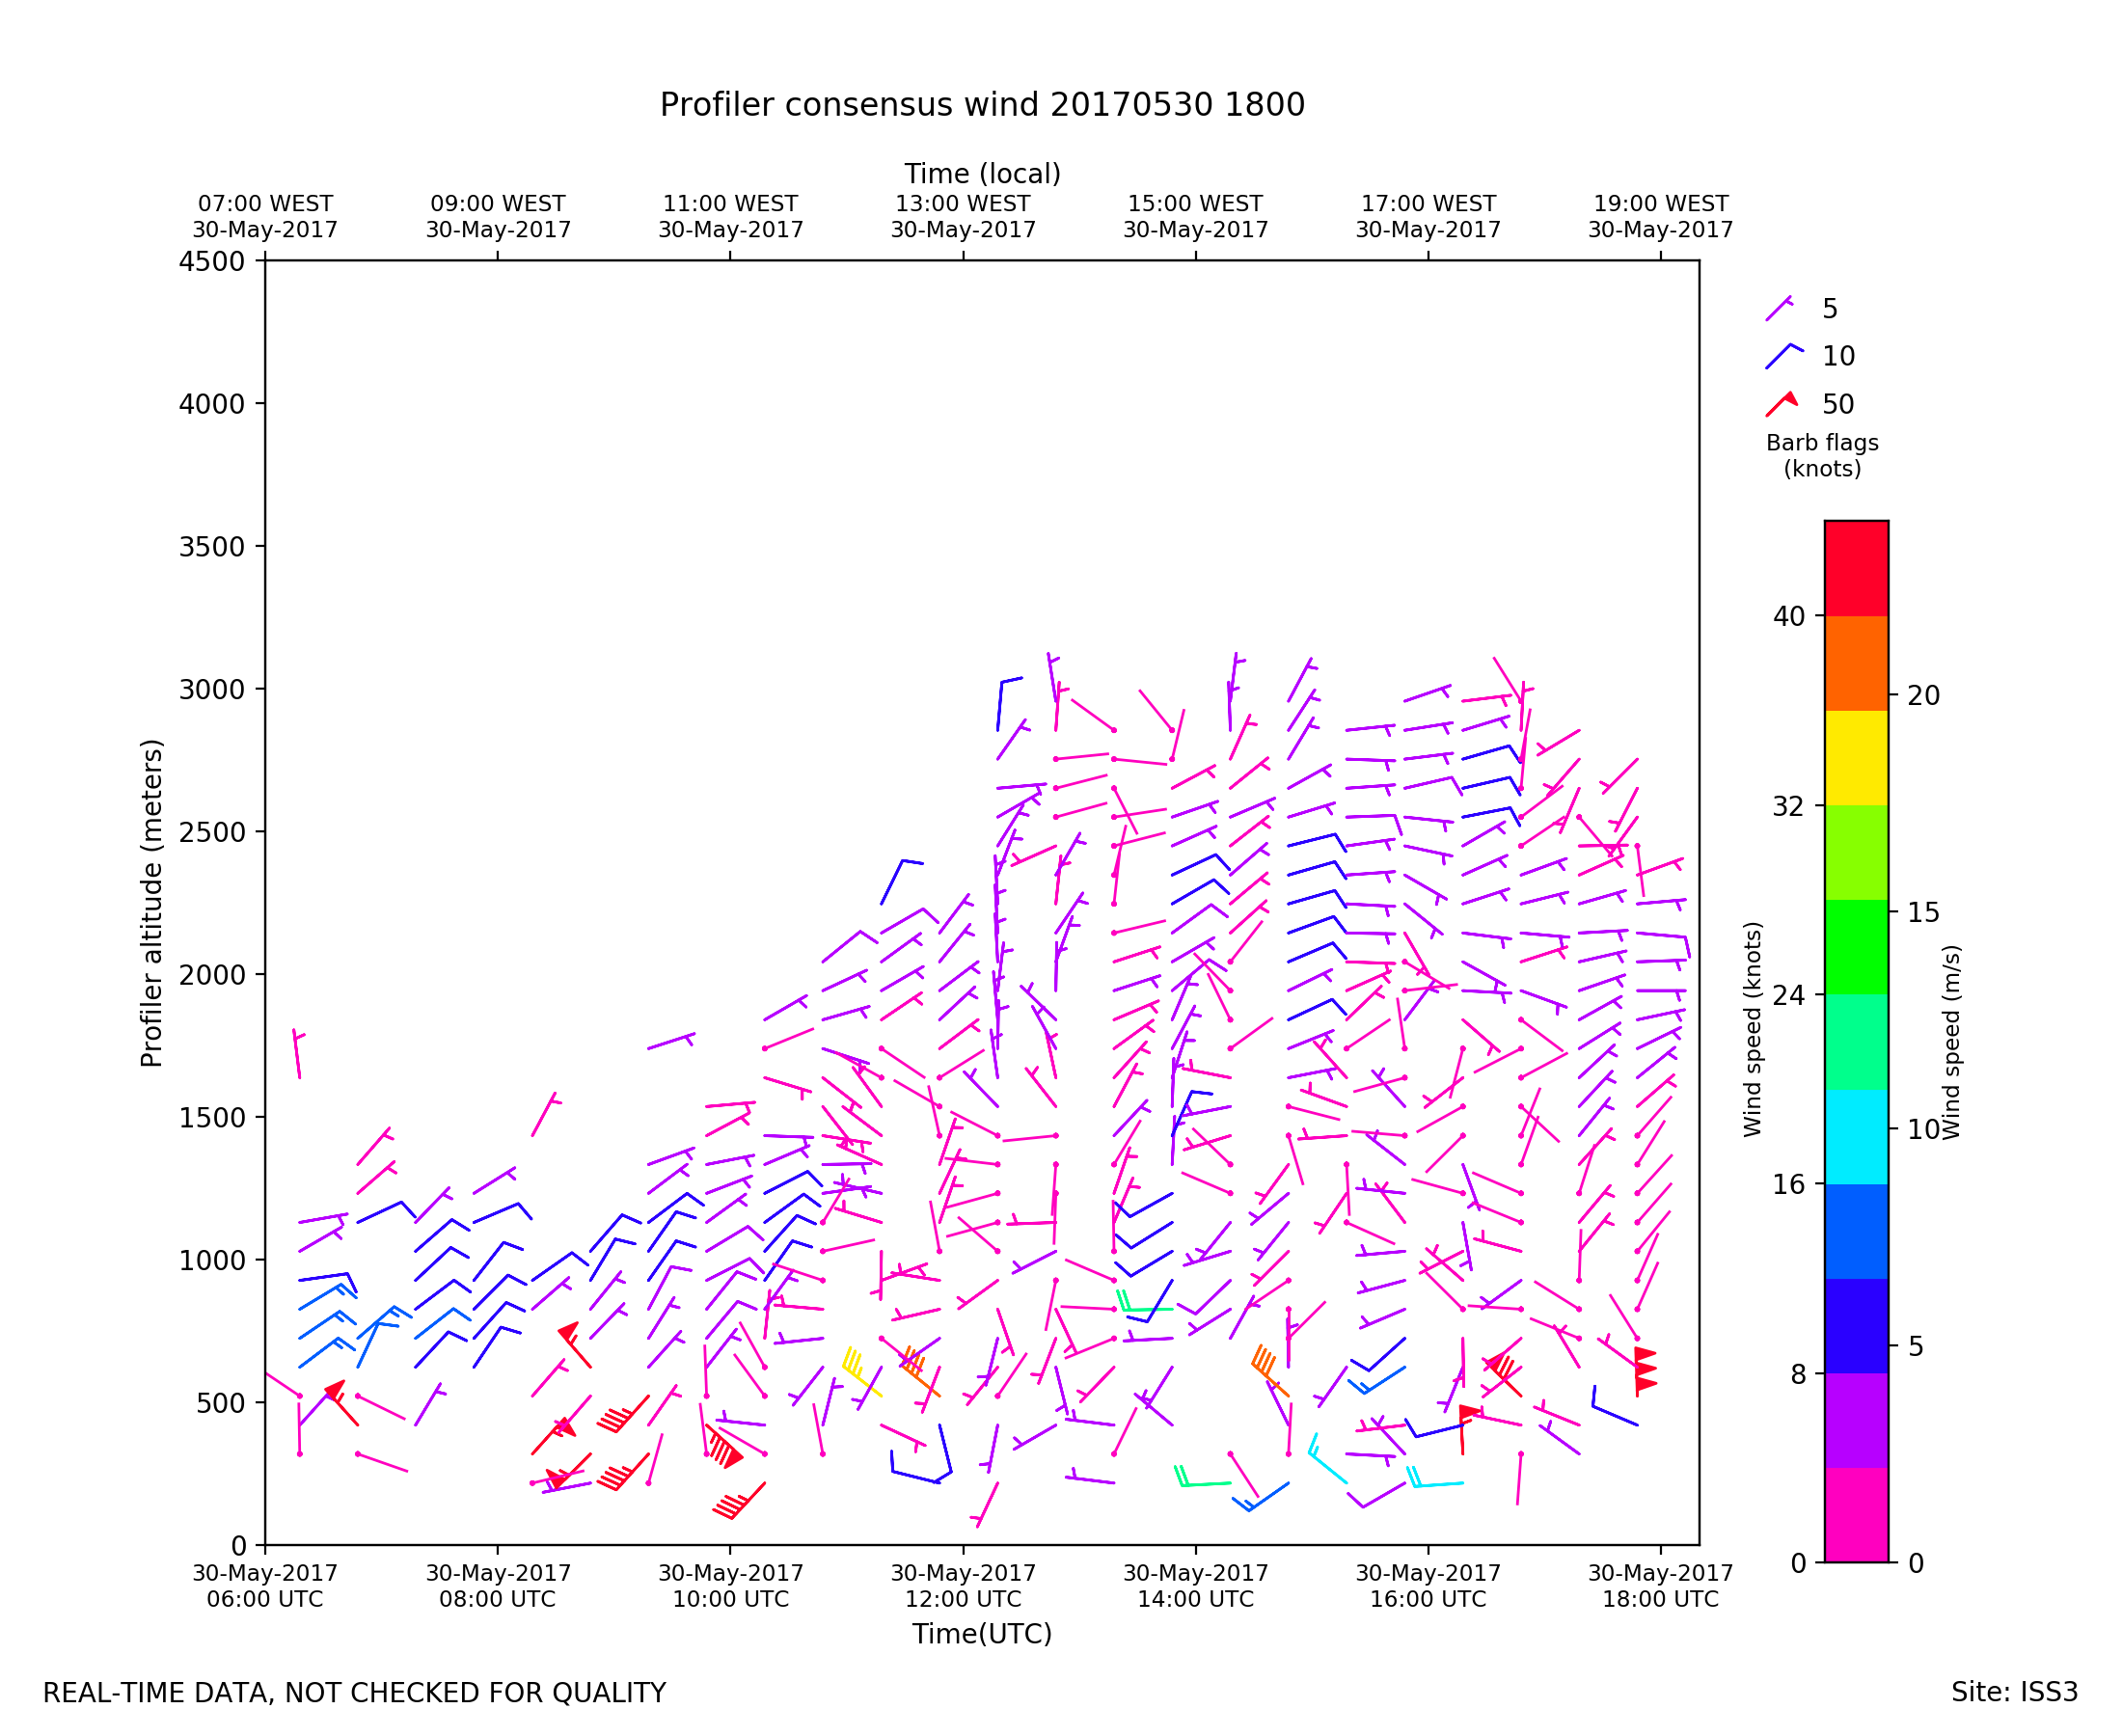Click the magenta bottom segment of the colorbar
The image size is (2122, 1736).
[x=1856, y=1514]
